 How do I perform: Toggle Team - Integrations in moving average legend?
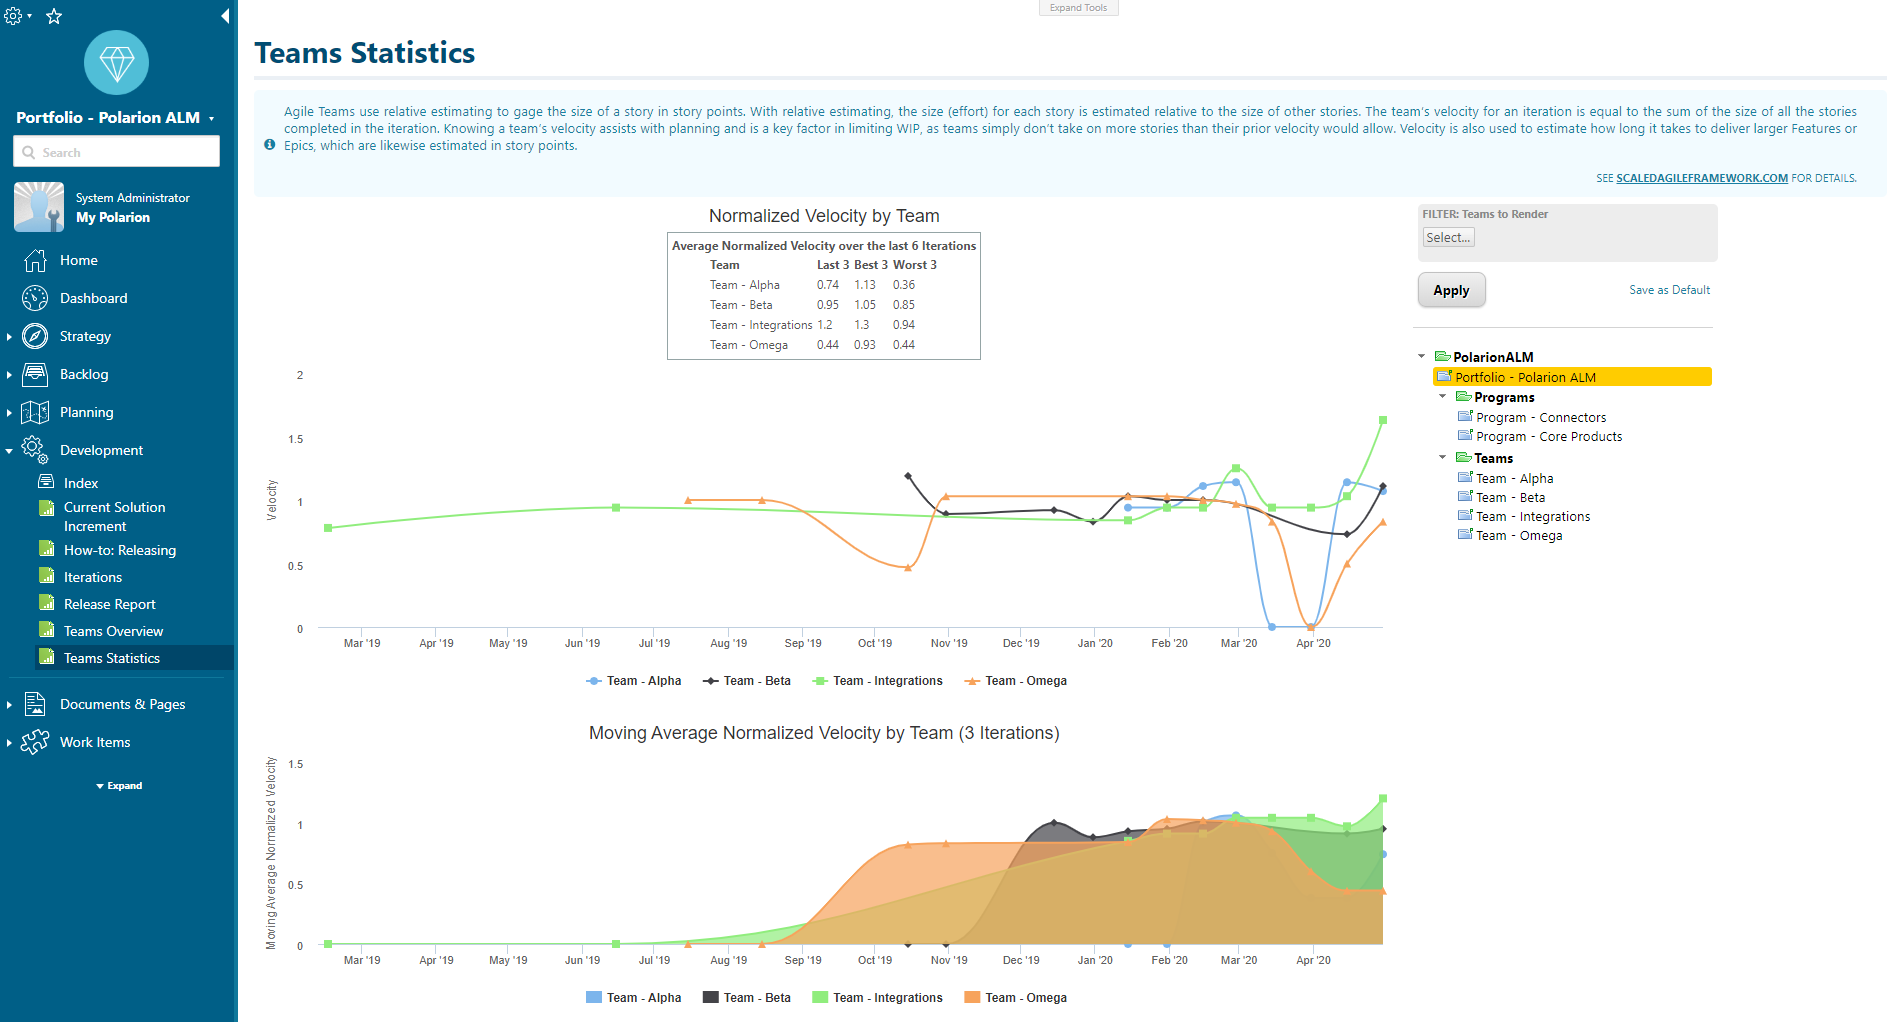pyautogui.click(x=877, y=998)
